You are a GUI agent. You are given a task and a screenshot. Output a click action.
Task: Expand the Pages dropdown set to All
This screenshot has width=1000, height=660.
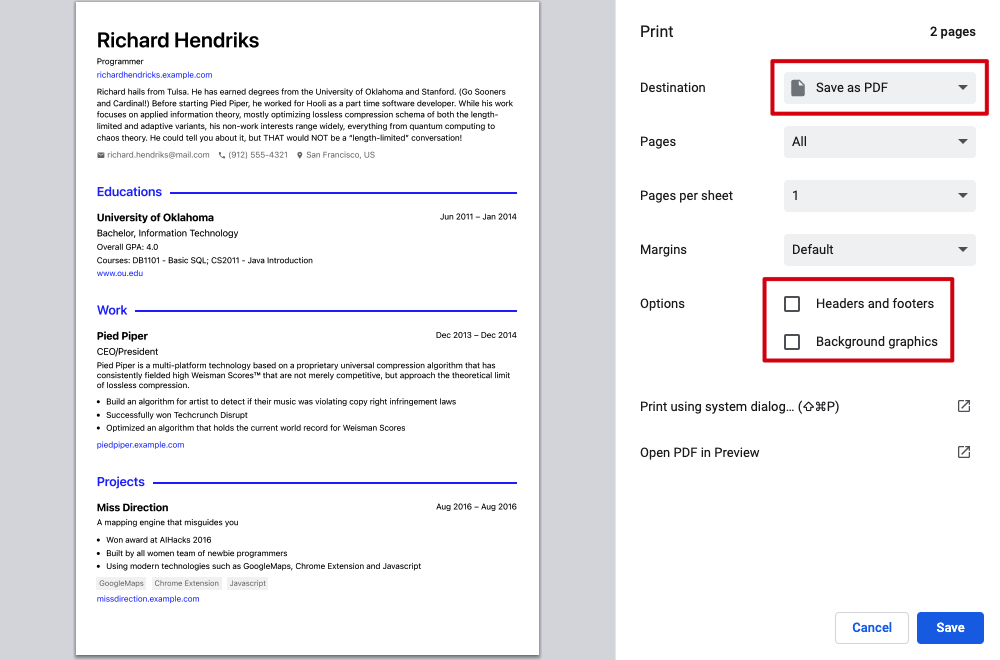(x=879, y=142)
